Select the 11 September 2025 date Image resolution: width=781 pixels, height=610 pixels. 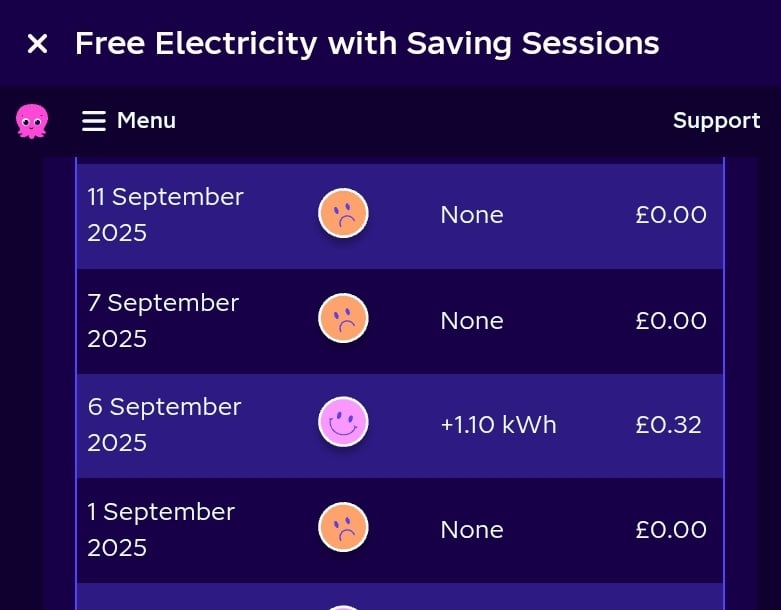click(x=165, y=215)
